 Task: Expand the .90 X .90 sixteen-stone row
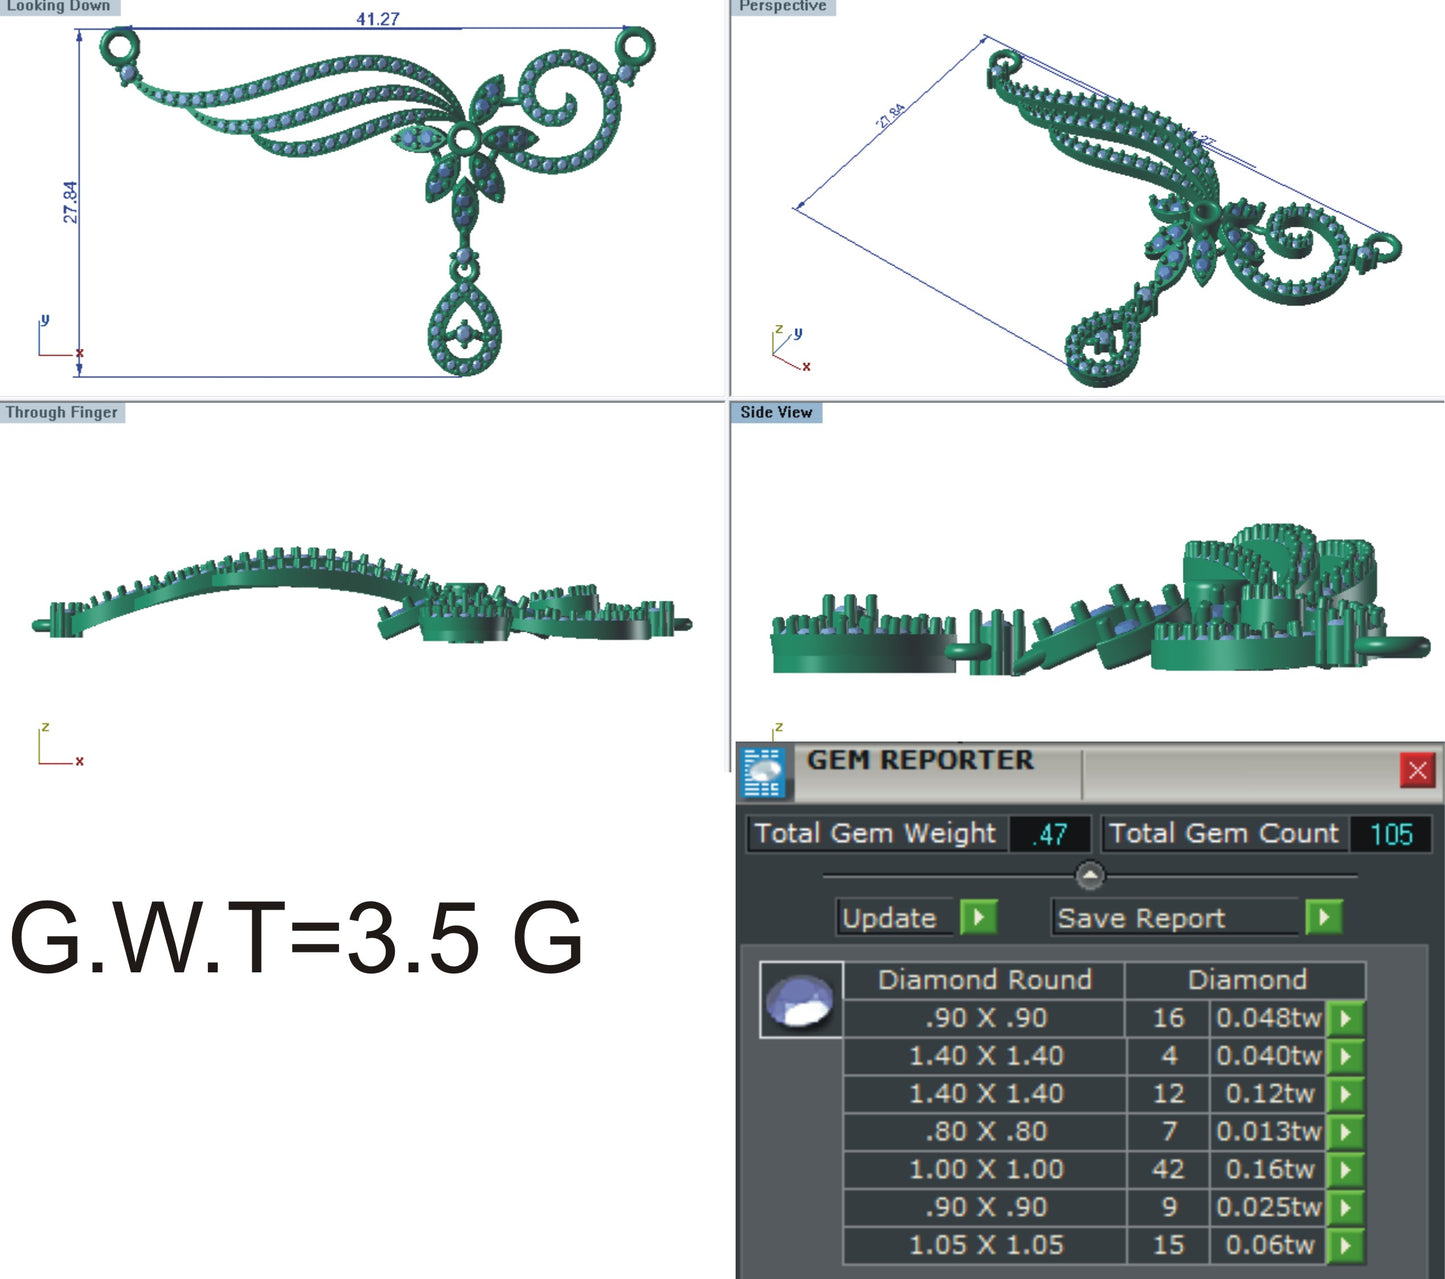pos(987,1018)
